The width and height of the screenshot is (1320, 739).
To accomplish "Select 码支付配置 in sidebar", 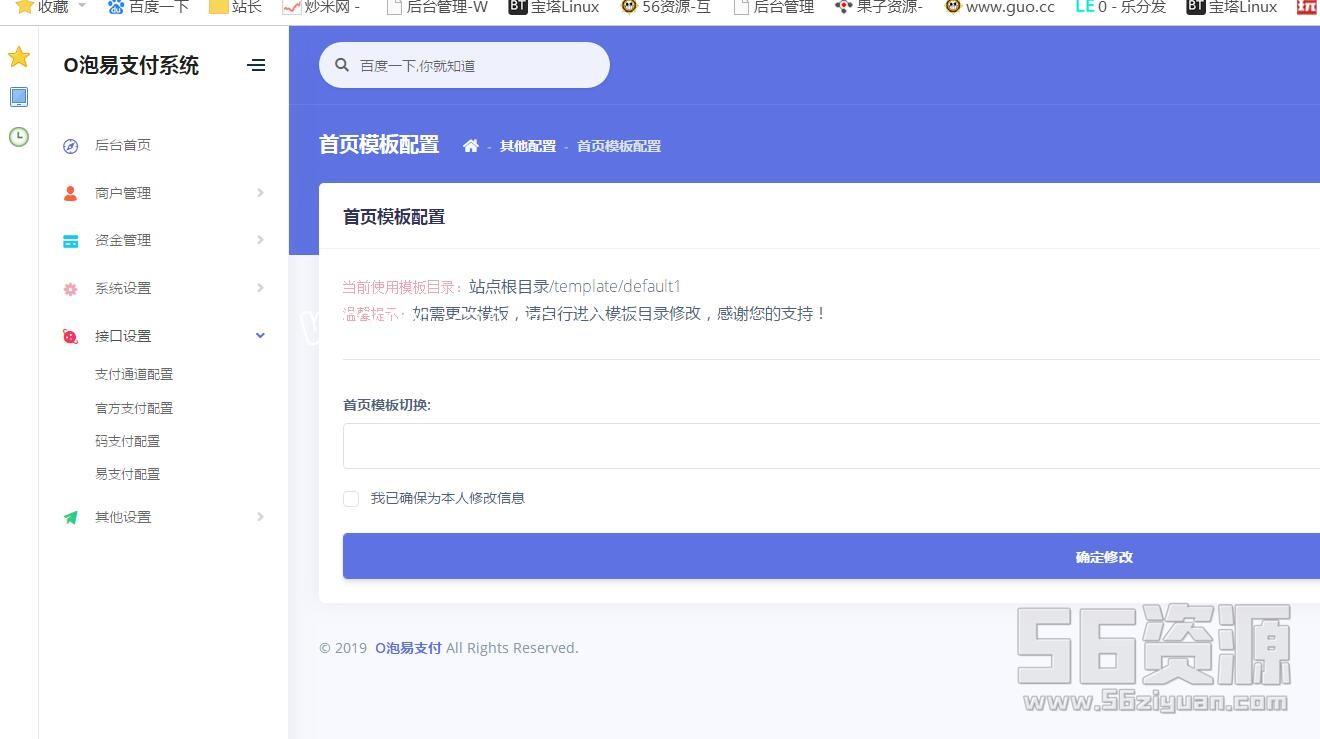I will [127, 441].
